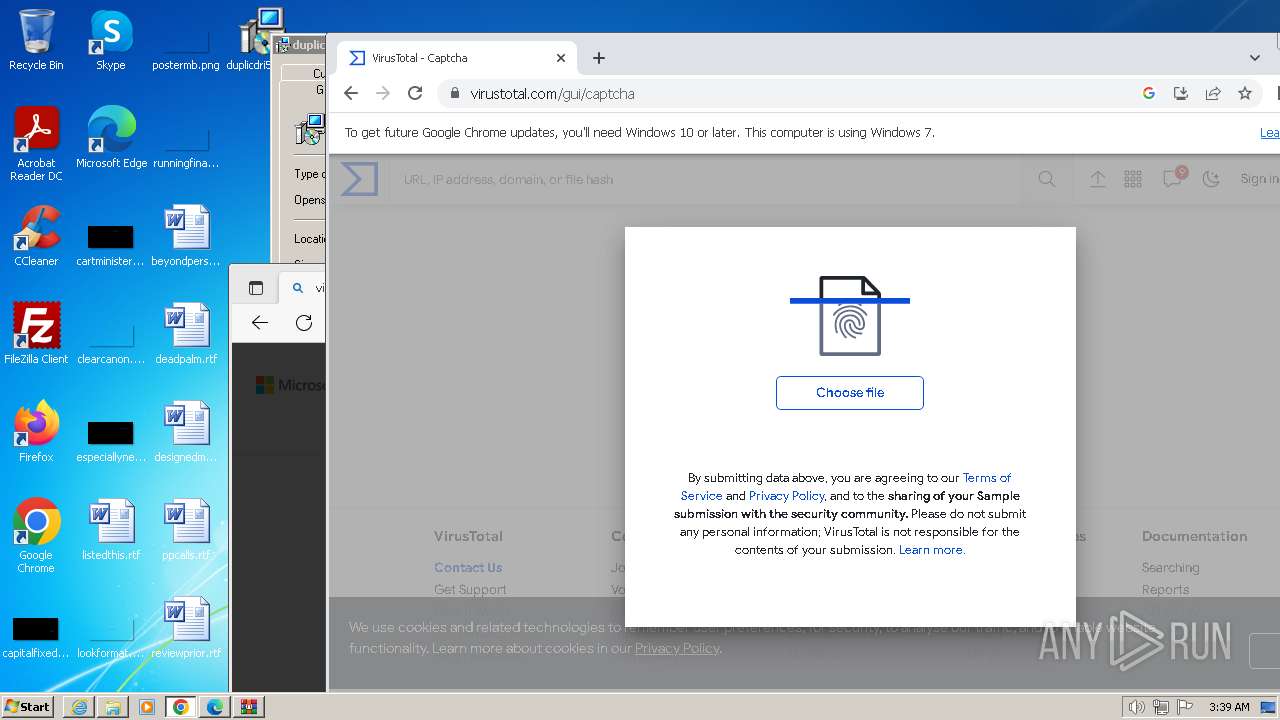The image size is (1280, 720).
Task: Toggle VirusTotal dark mode icon
Action: coord(1211,179)
